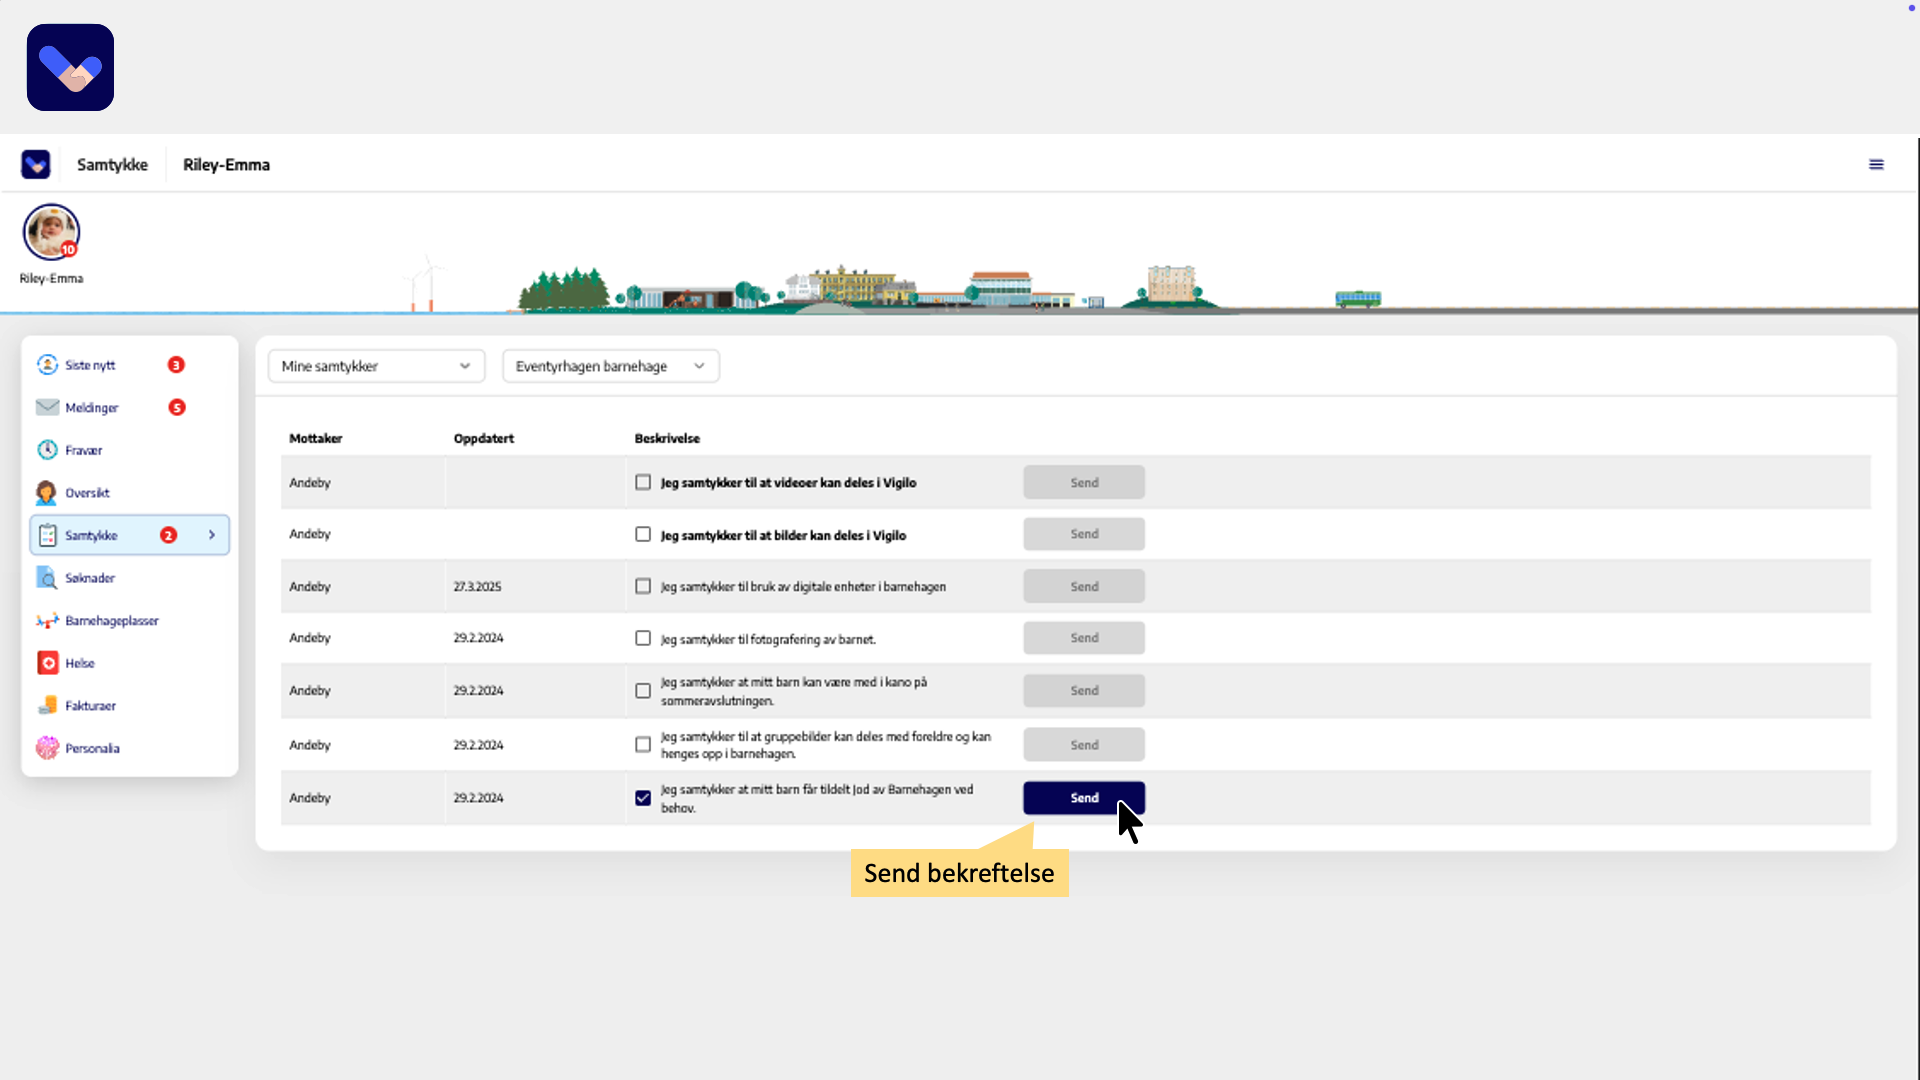Uncheck the Jod consent checkbox
Image resolution: width=1920 pixels, height=1080 pixels.
pos(643,798)
